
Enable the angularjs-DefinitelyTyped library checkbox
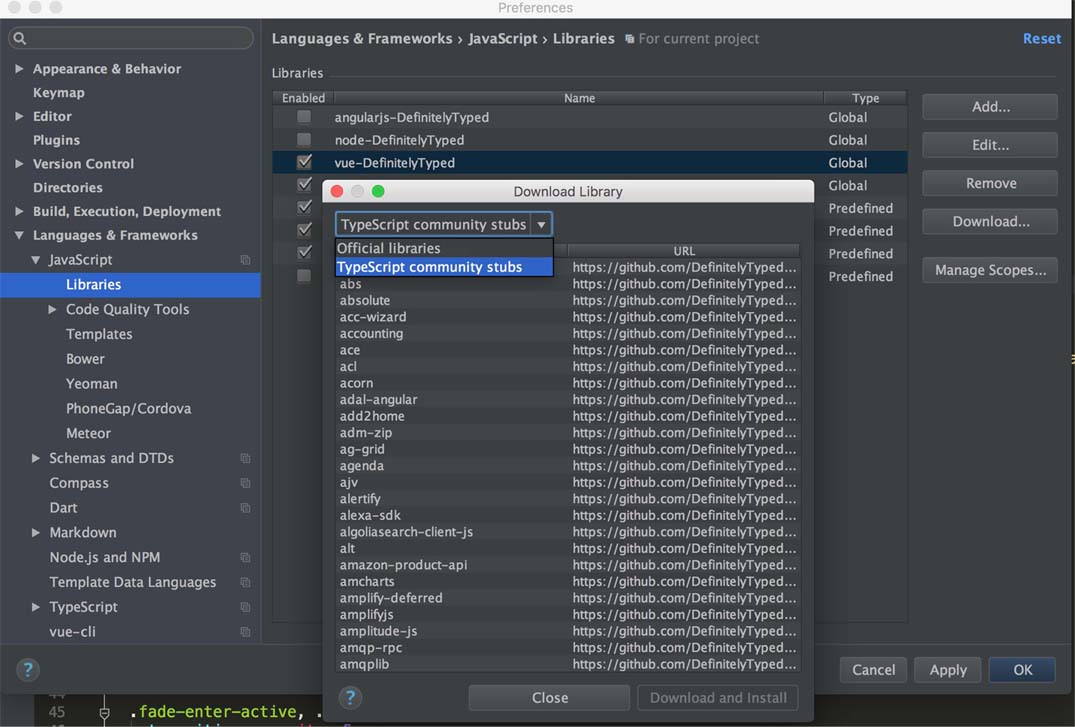[304, 117]
